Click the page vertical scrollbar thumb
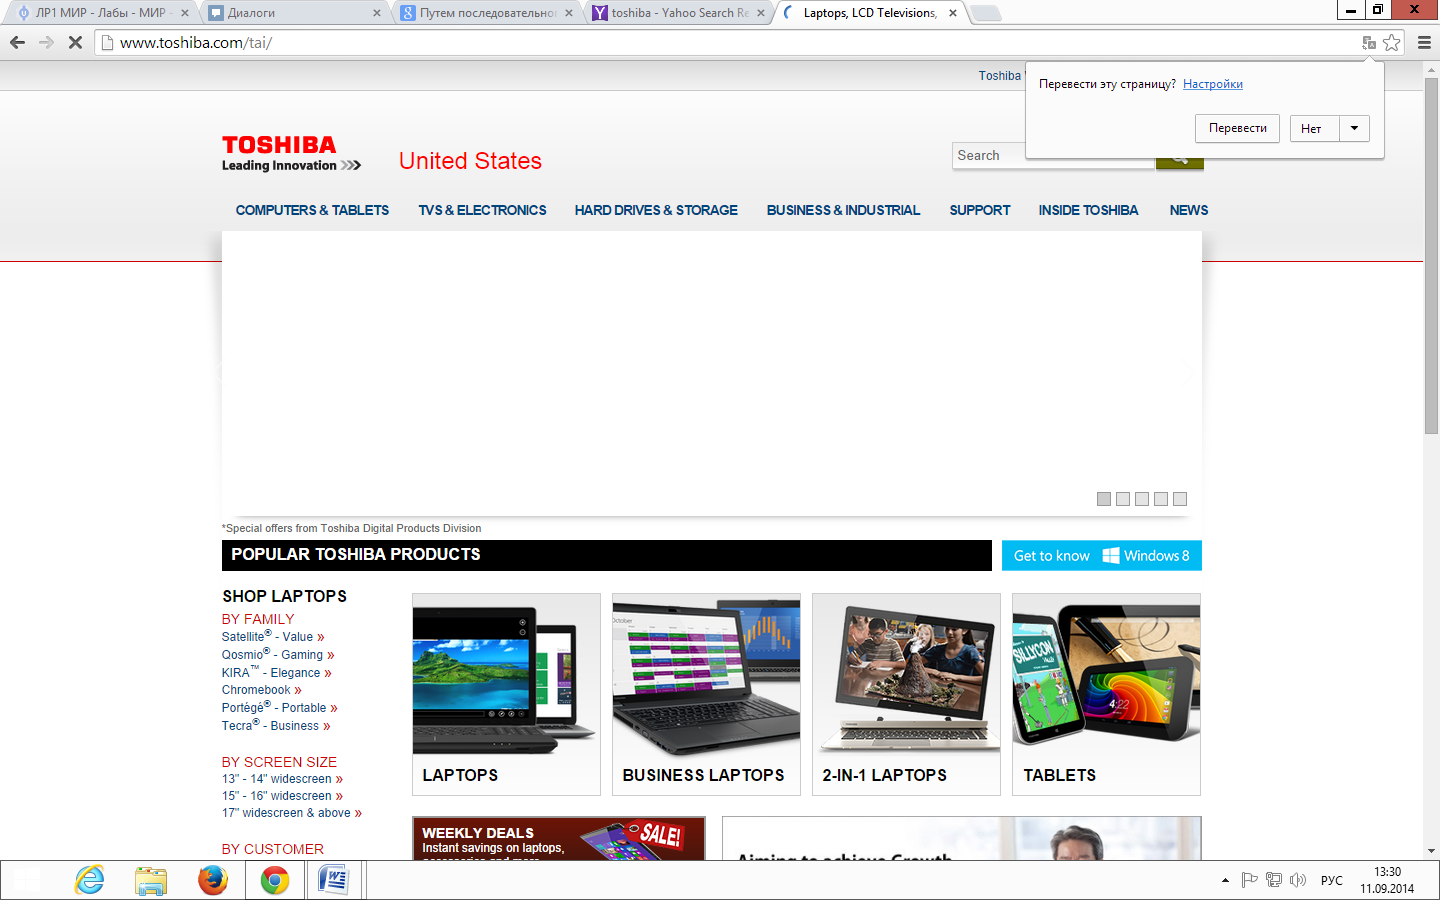1440x900 pixels. pyautogui.click(x=1431, y=255)
